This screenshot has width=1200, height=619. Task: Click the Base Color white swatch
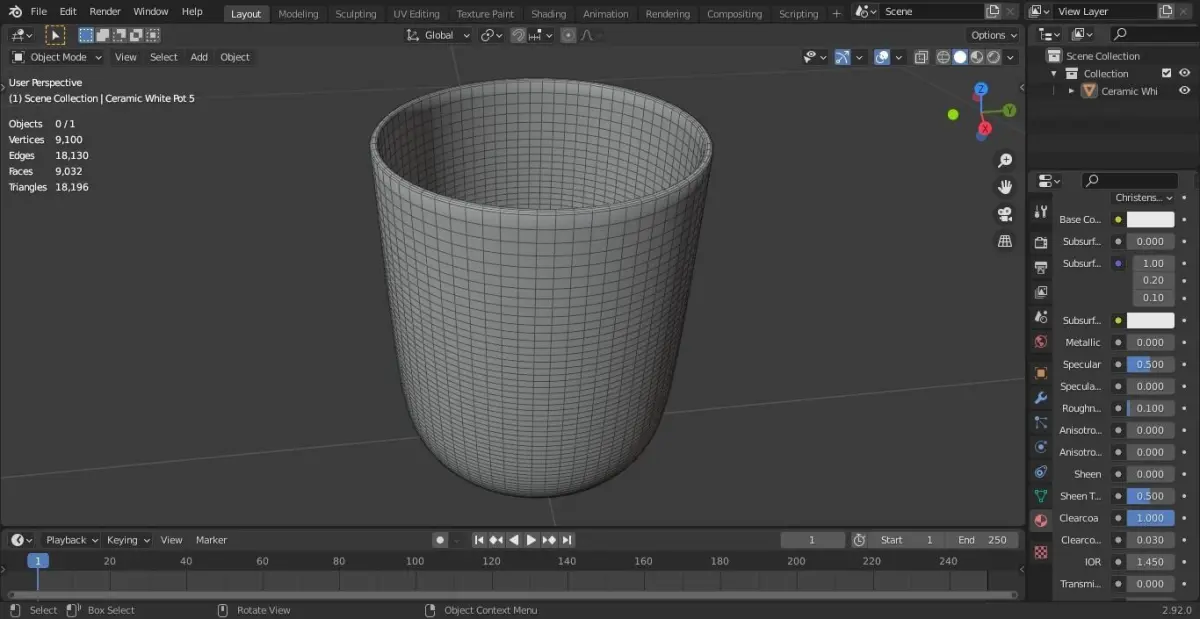[1150, 219]
